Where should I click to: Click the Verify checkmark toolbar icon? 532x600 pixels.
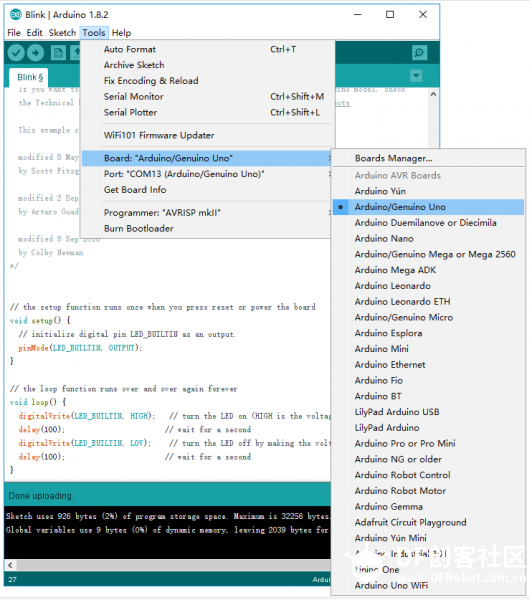pyautogui.click(x=16, y=53)
